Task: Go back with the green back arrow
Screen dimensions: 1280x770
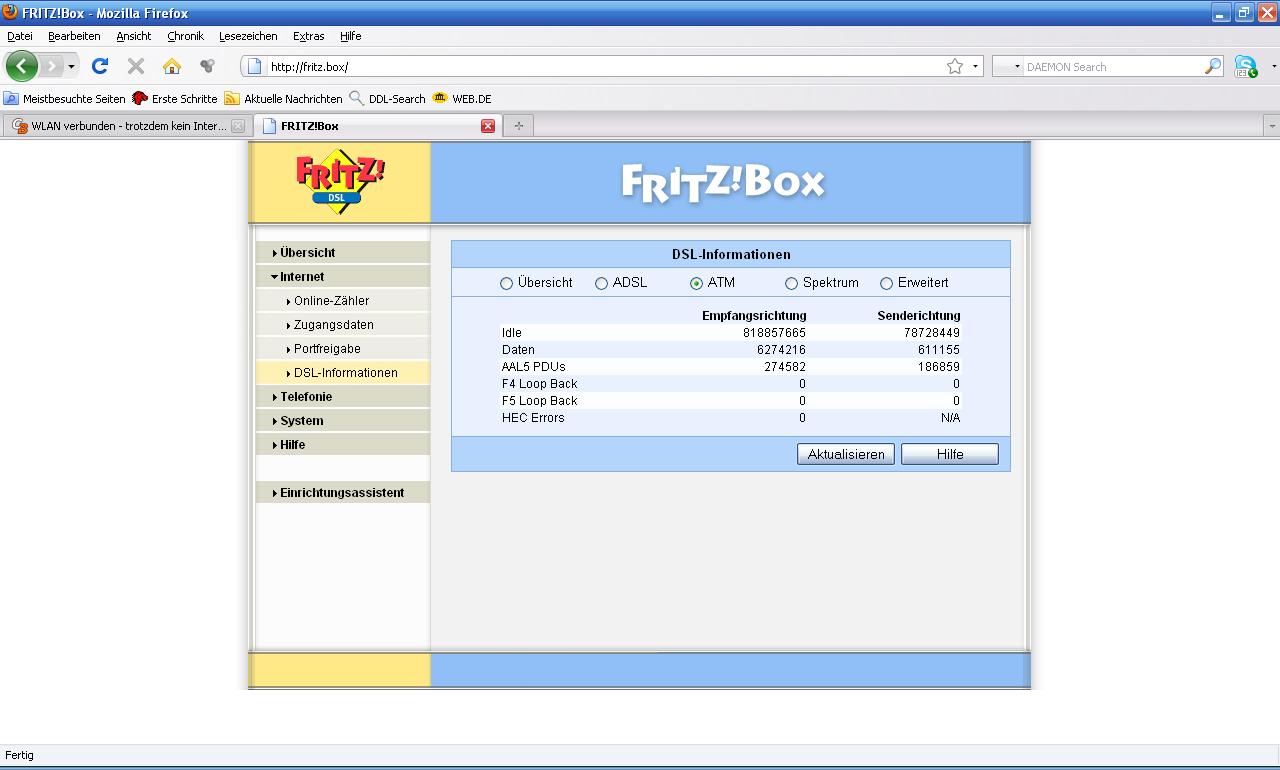Action: (22, 67)
